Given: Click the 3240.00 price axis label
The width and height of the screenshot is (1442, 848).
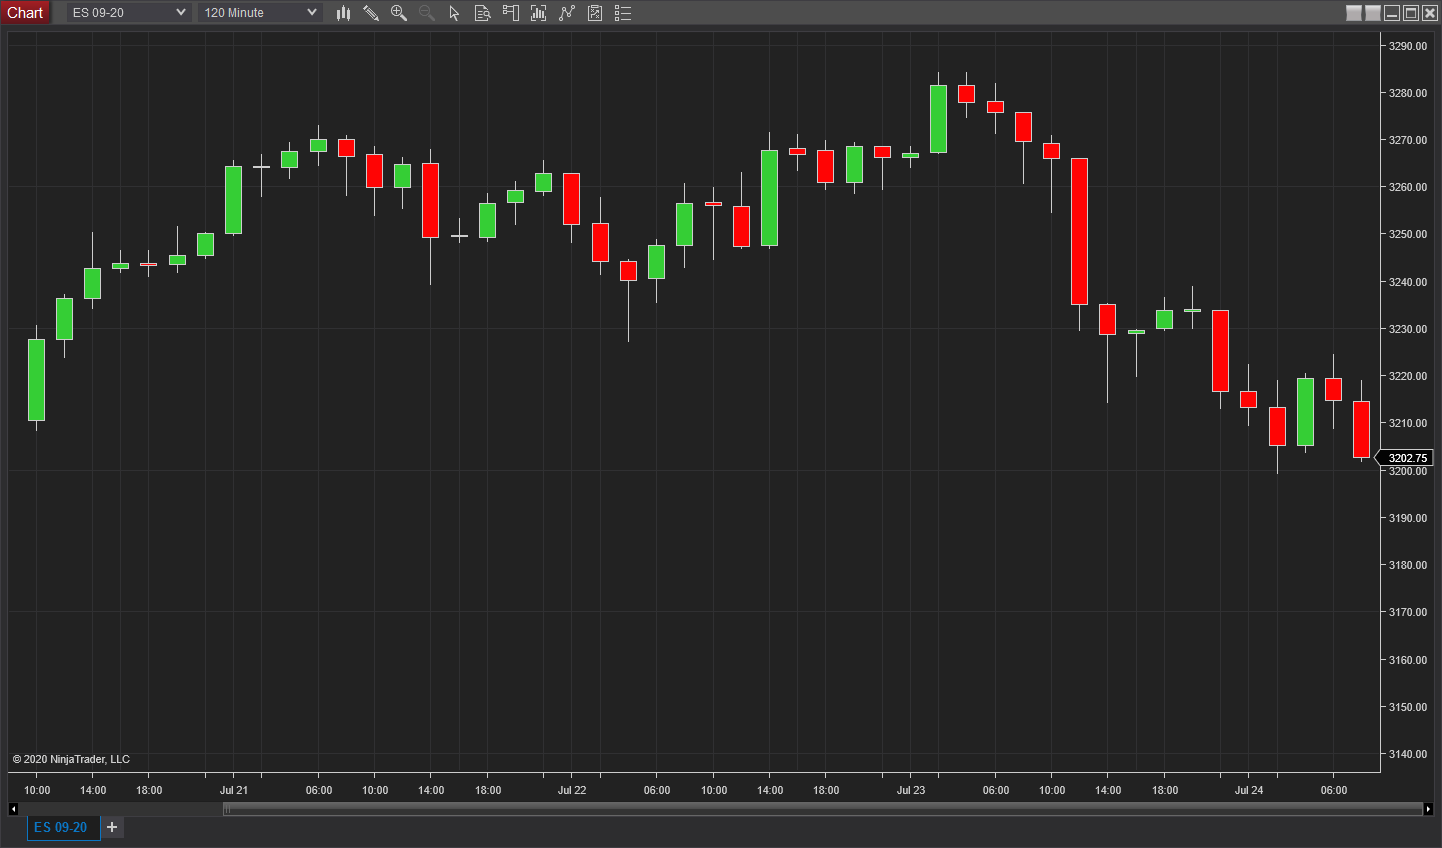Looking at the screenshot, I should pos(1408,282).
